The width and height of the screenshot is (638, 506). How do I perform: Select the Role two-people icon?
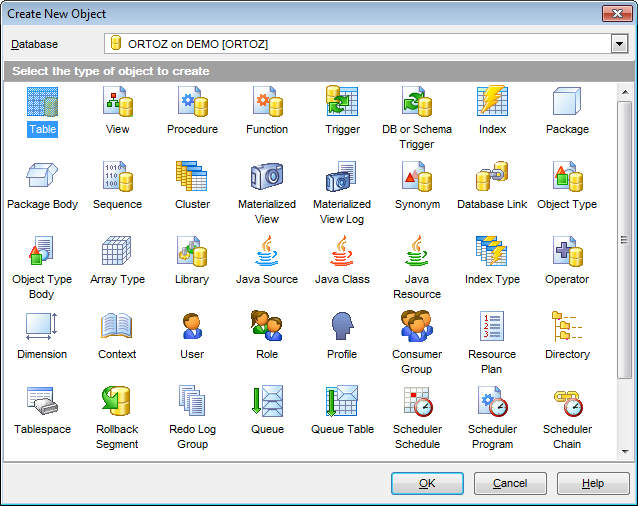[267, 325]
